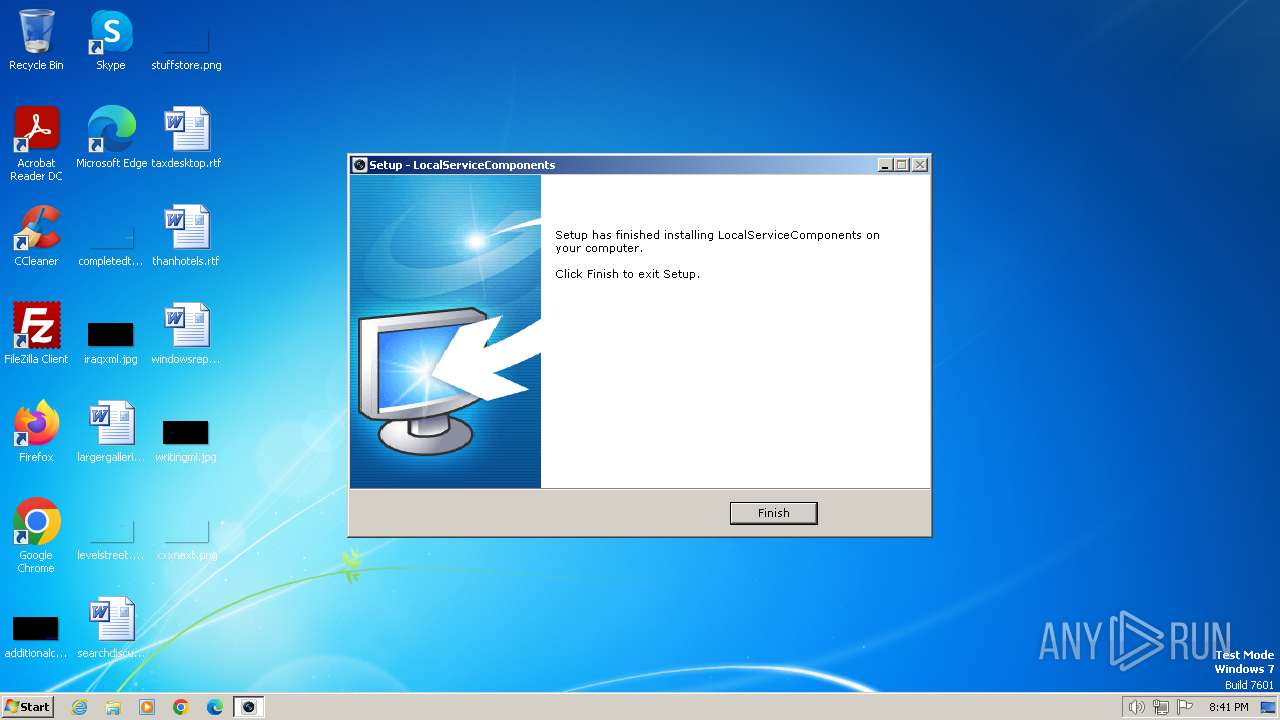The height and width of the screenshot is (720, 1280).
Task: Click Finish to exit Setup
Action: point(773,513)
